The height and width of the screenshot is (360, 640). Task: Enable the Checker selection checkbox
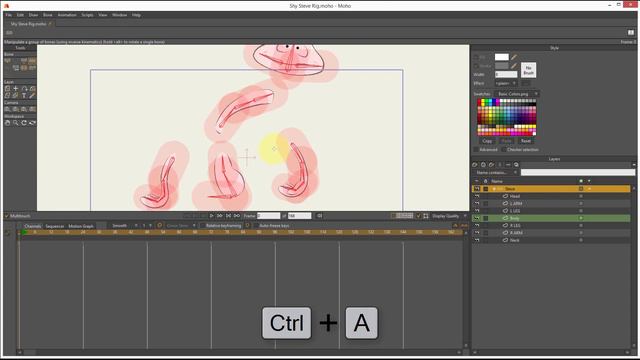(503, 150)
